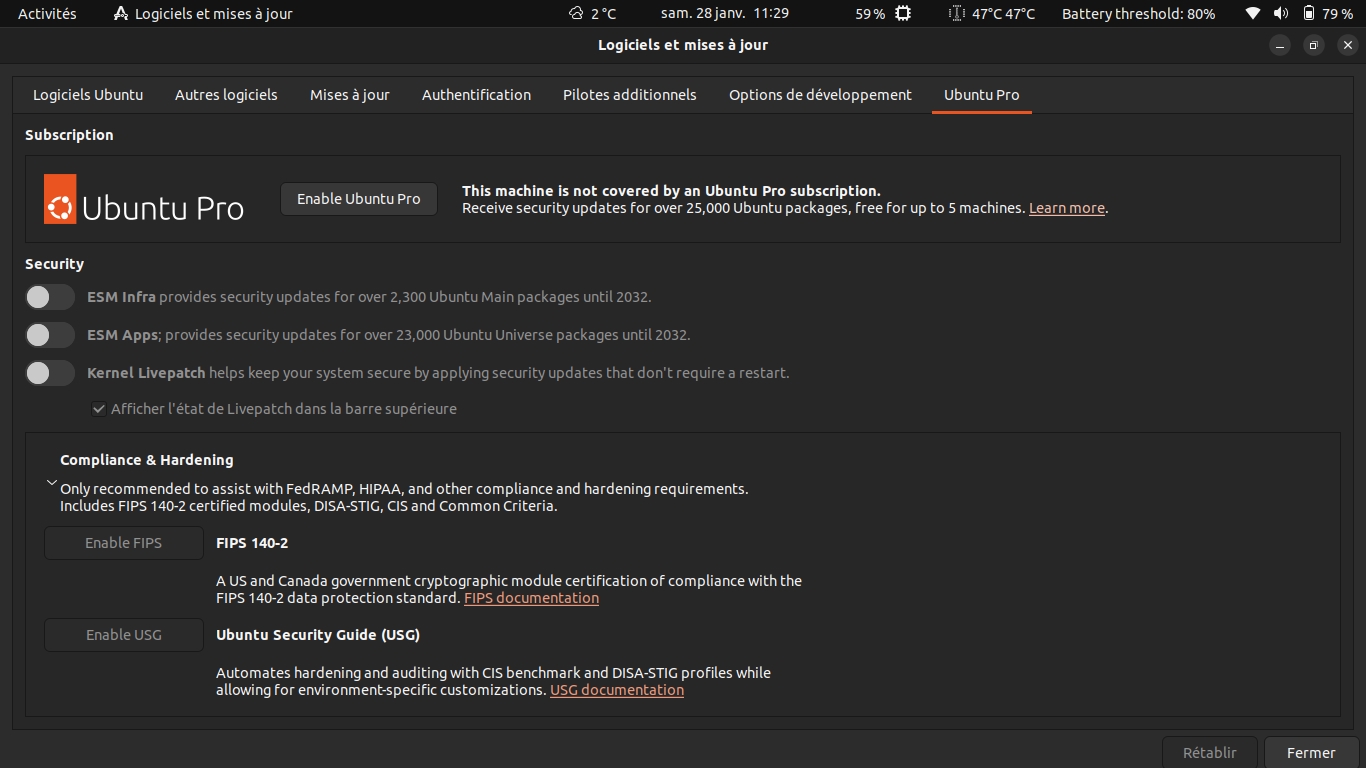
Task: Switch to the Pilotes additionnels tab
Action: coord(629,95)
